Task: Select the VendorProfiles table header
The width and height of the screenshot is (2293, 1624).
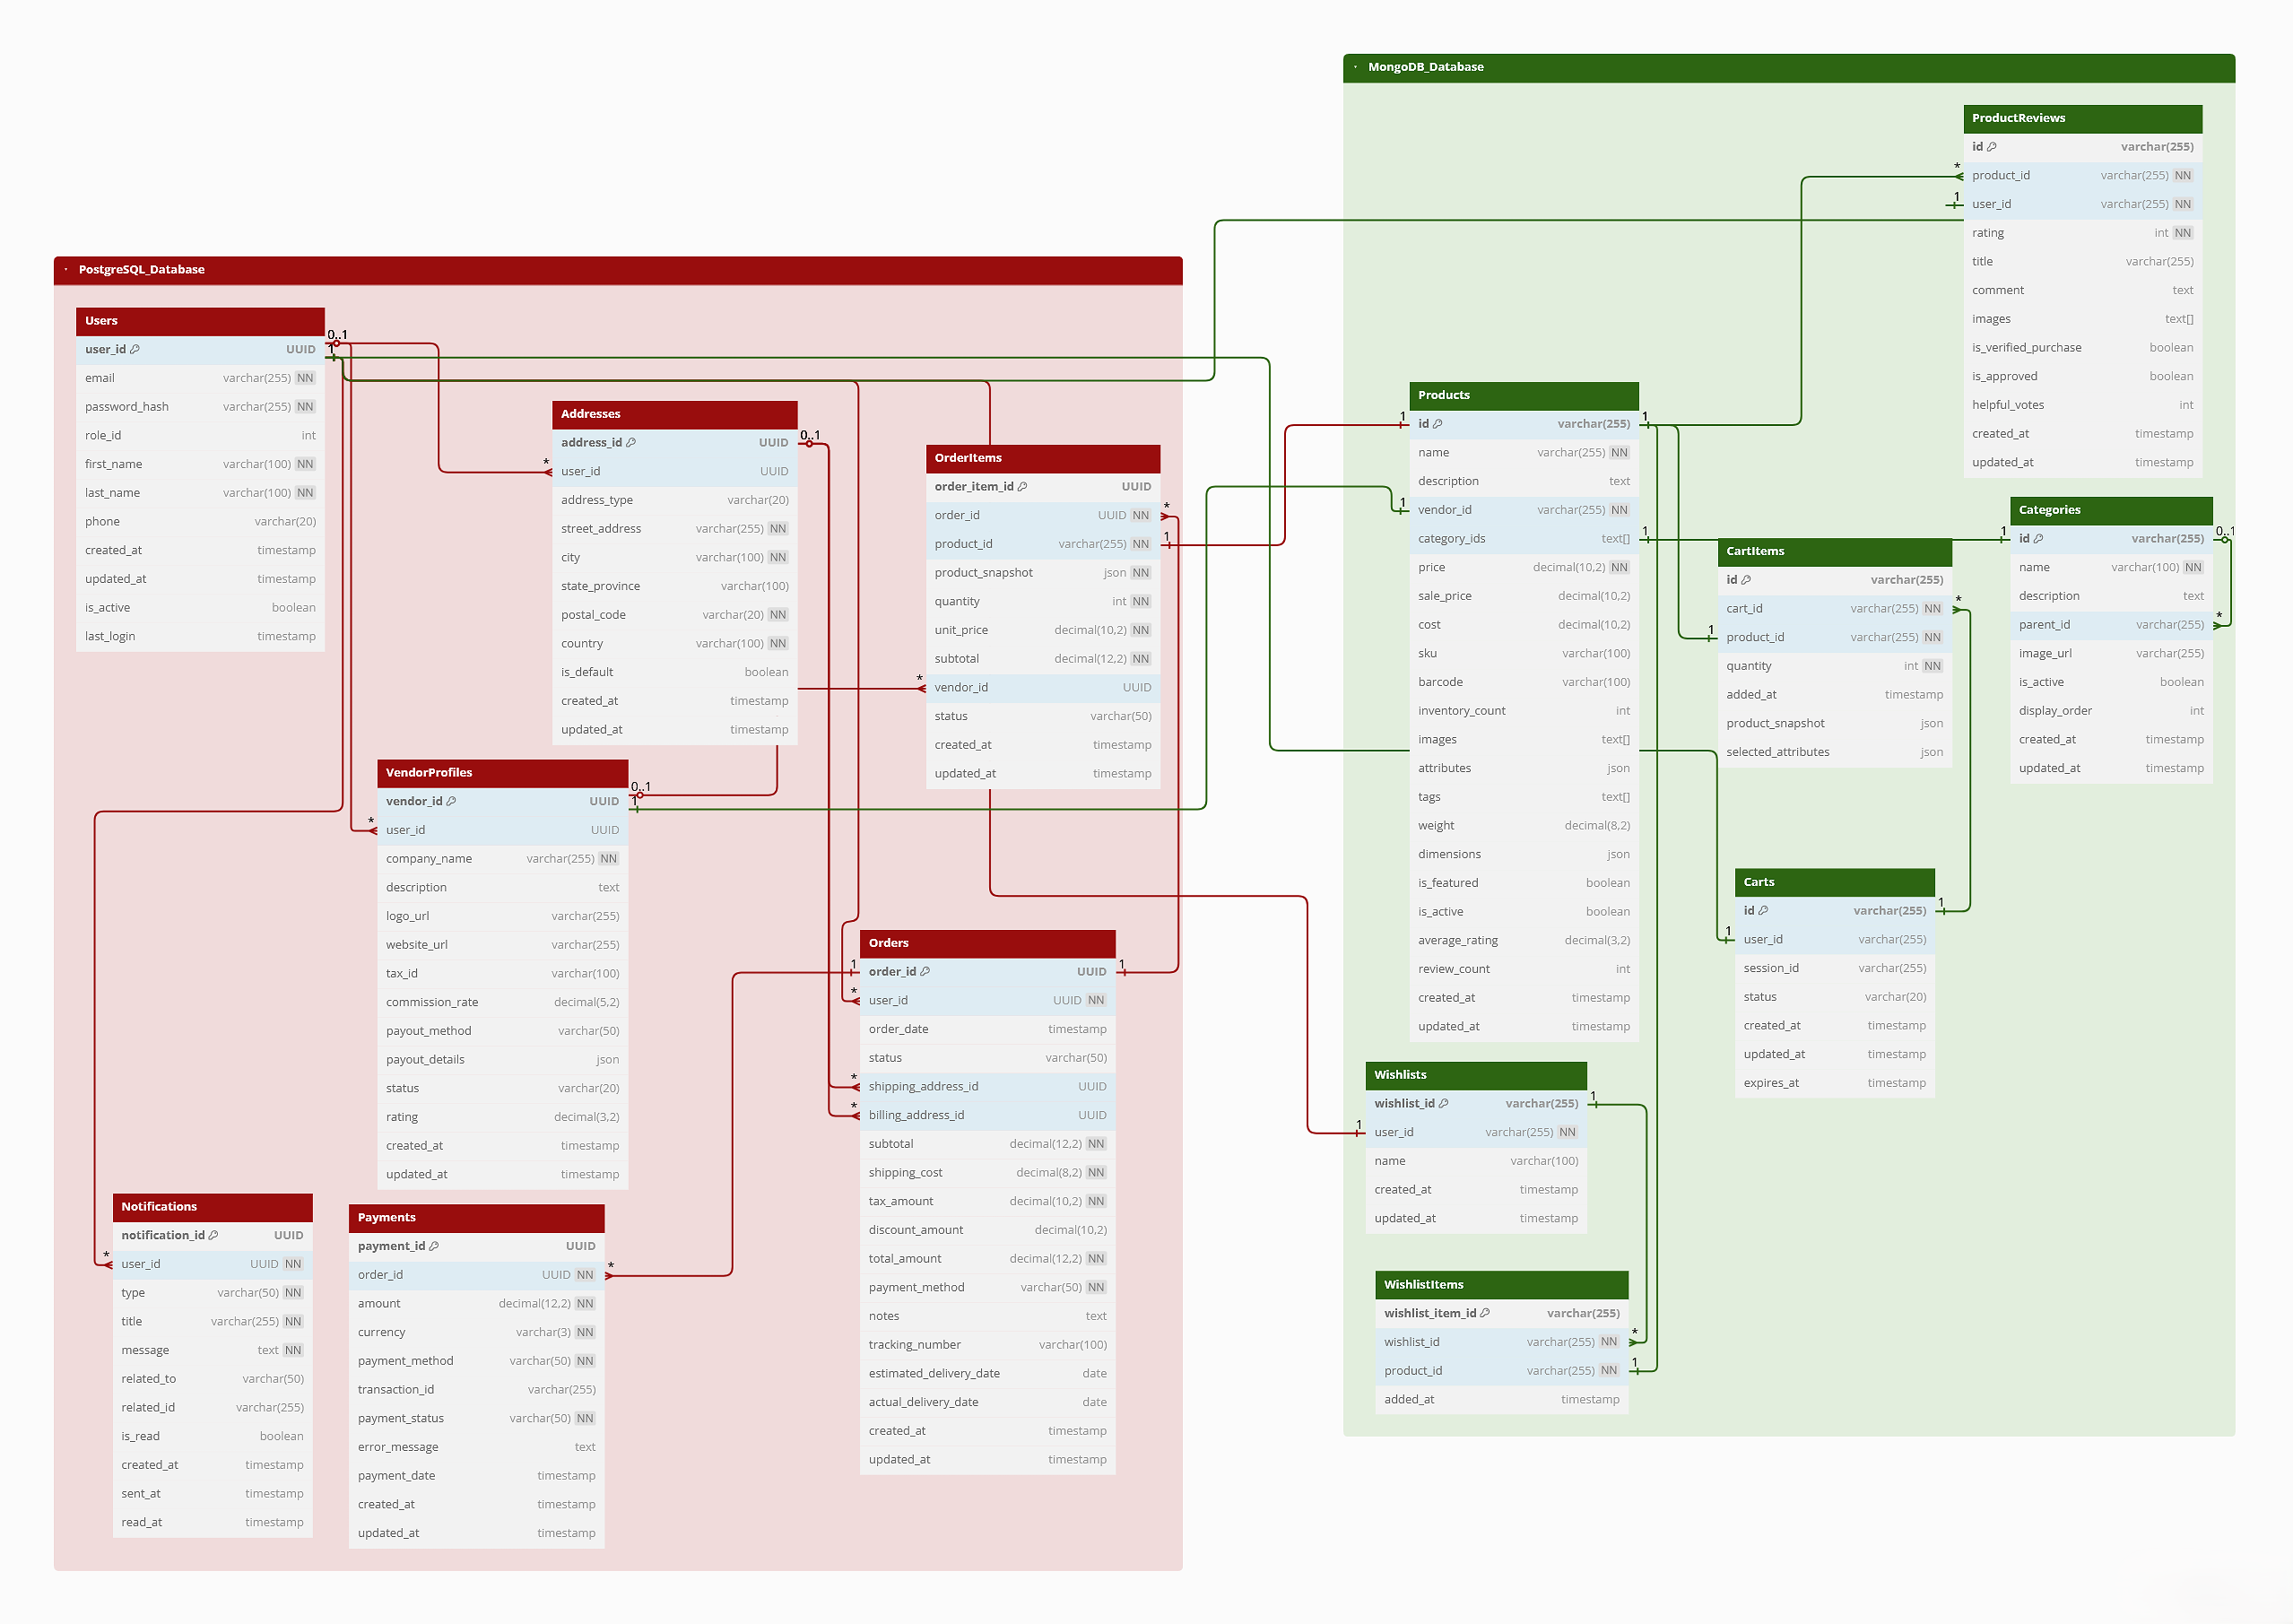Action: (503, 773)
